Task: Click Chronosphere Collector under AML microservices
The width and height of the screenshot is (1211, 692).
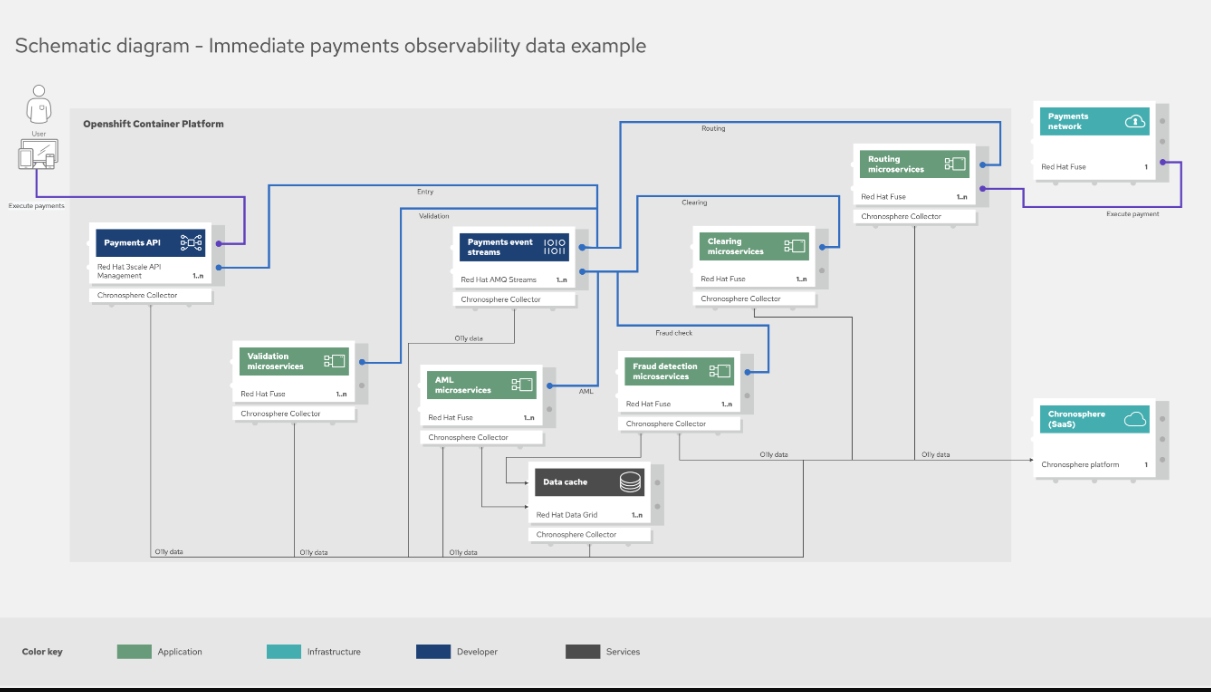Action: pyautogui.click(x=468, y=437)
